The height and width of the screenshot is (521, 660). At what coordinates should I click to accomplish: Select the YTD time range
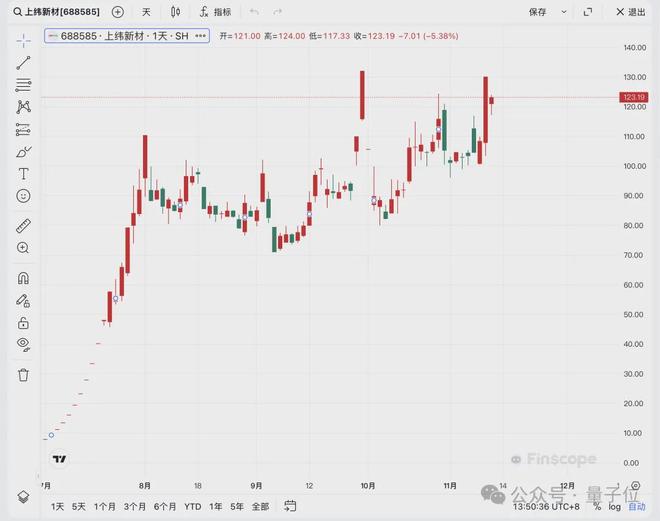tap(193, 507)
